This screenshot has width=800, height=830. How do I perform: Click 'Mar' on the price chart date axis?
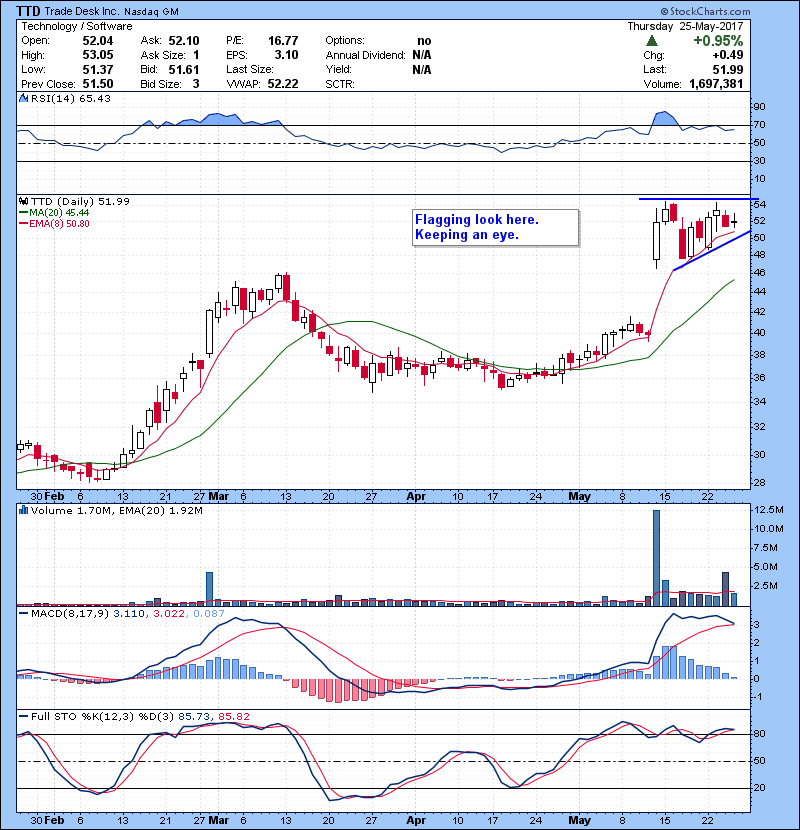click(x=219, y=497)
